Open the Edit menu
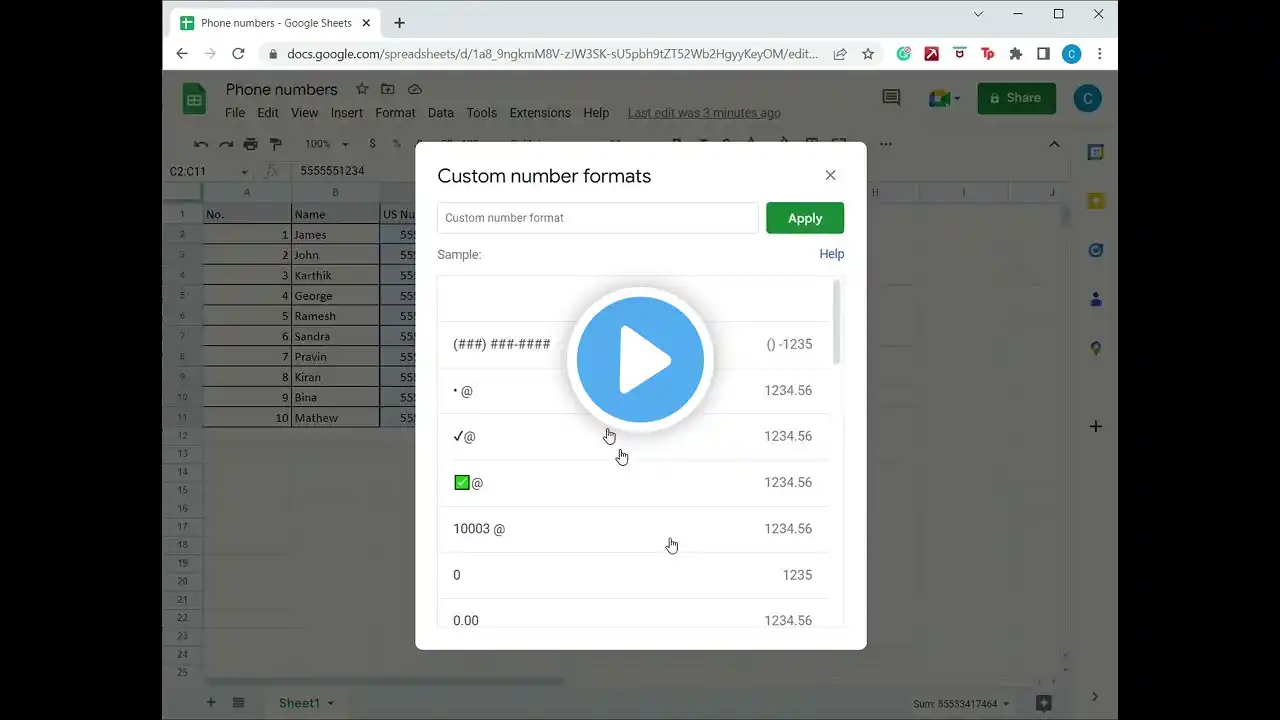1280x720 pixels. (x=268, y=113)
